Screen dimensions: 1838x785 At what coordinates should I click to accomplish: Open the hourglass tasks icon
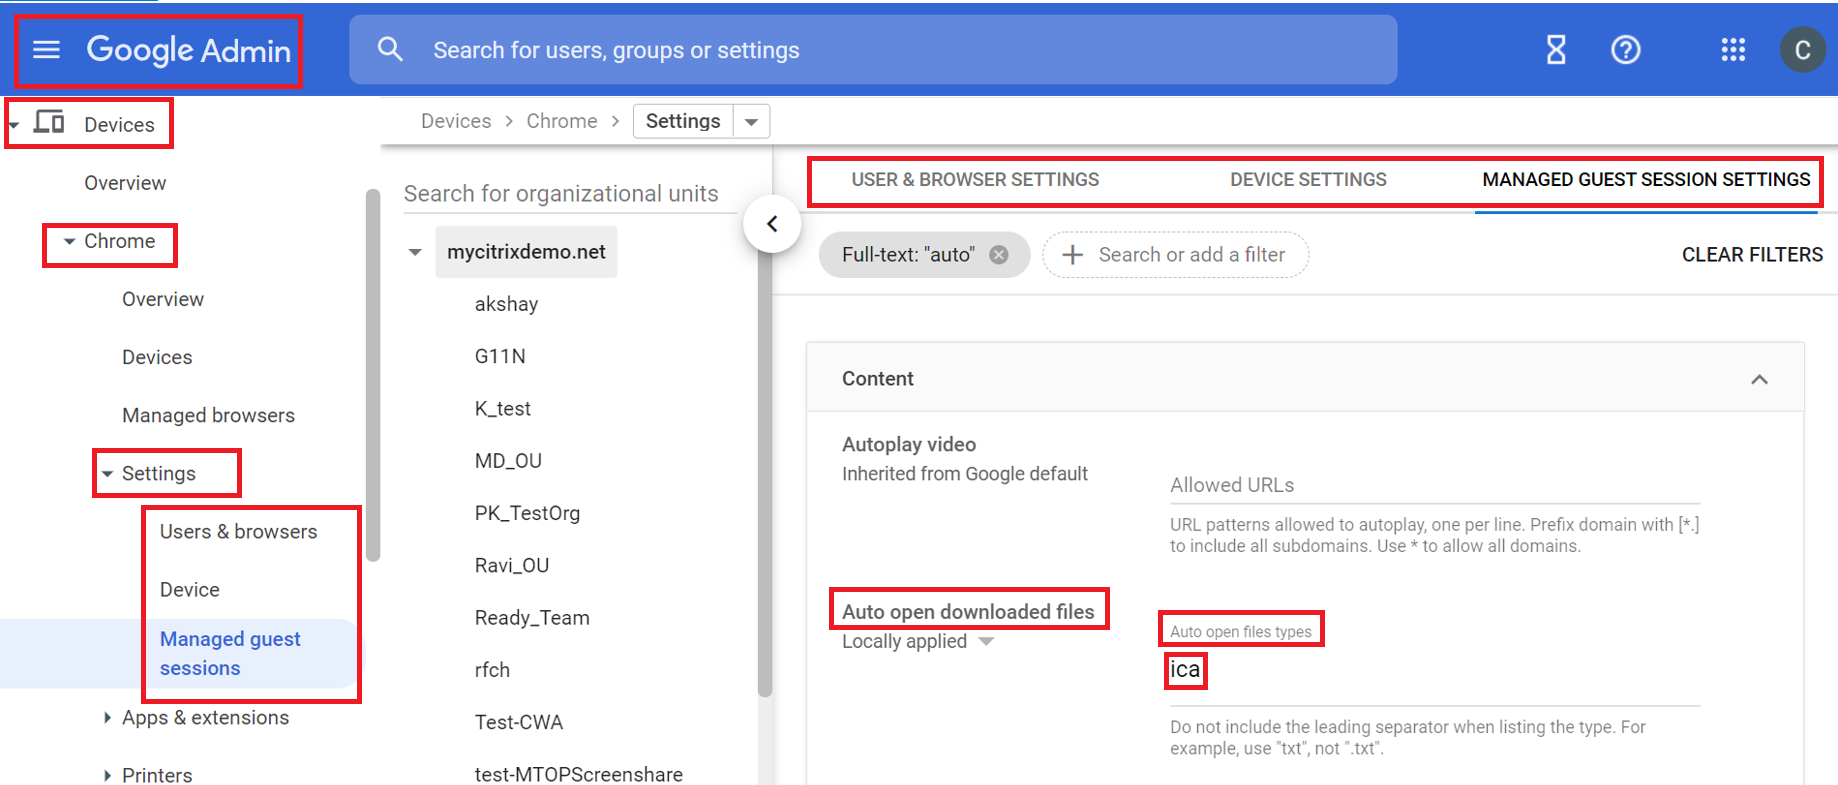coord(1556,50)
